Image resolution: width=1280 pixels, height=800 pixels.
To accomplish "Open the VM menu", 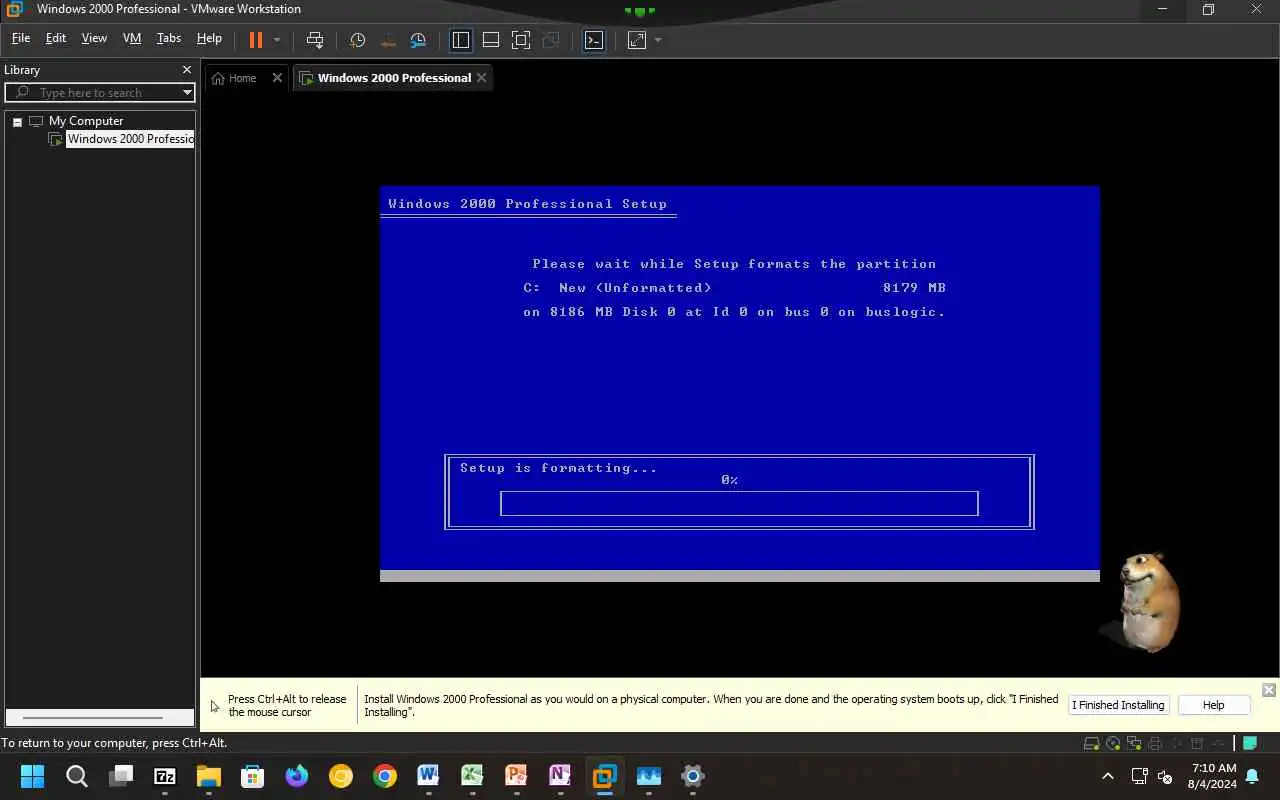I will coord(132,38).
